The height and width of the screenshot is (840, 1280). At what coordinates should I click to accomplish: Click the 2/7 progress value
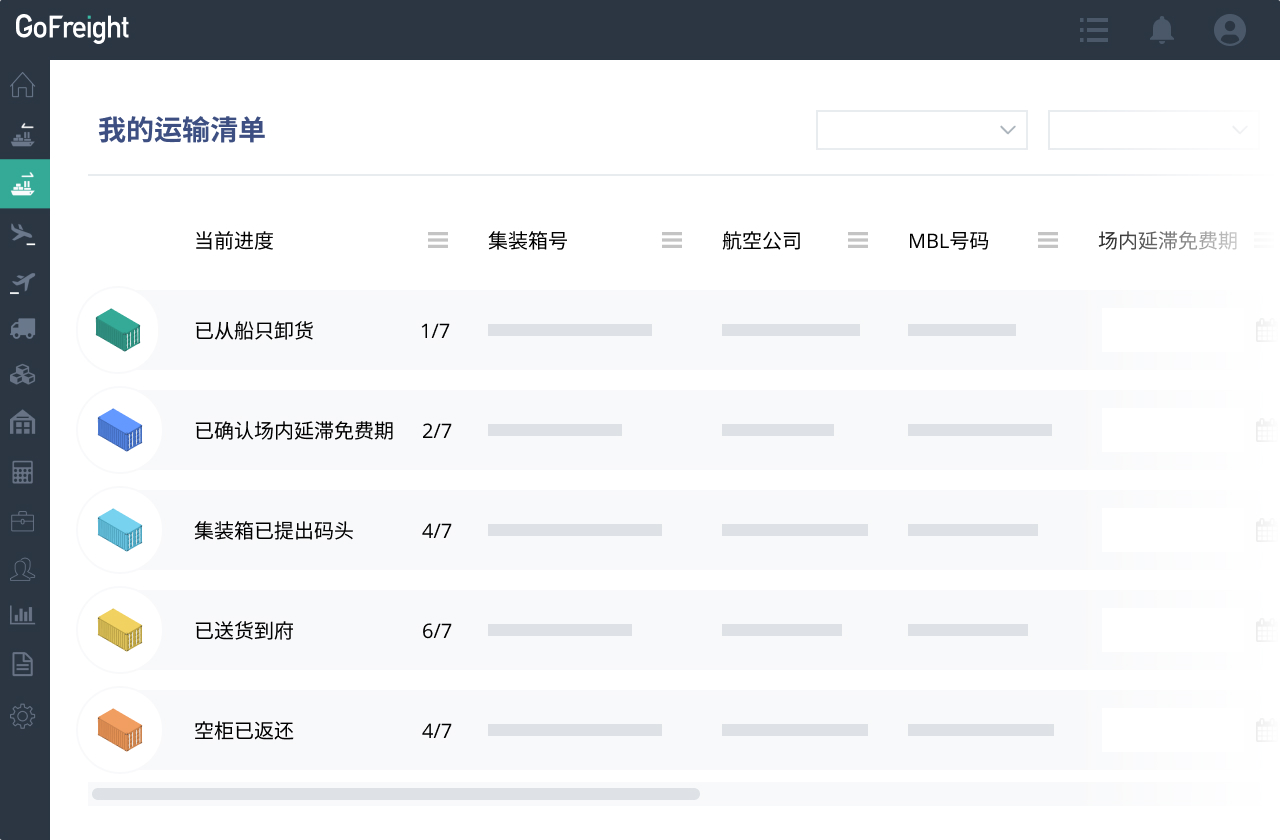437,431
